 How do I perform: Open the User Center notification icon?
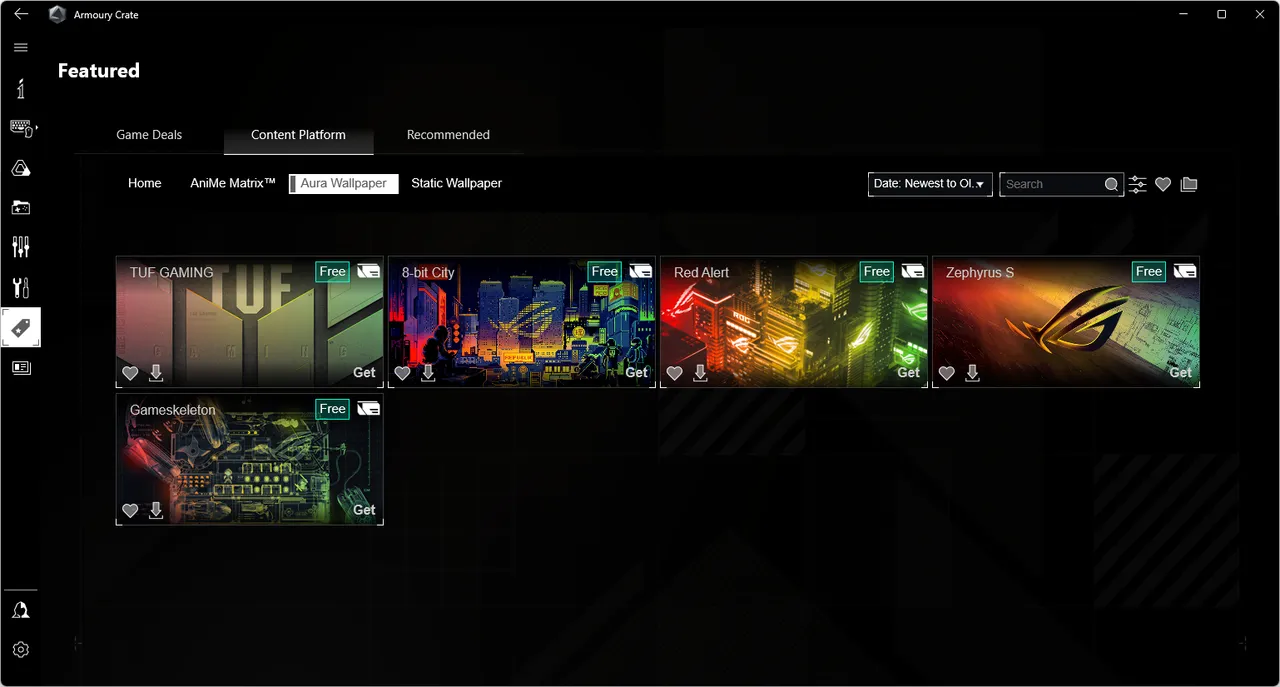[21, 610]
